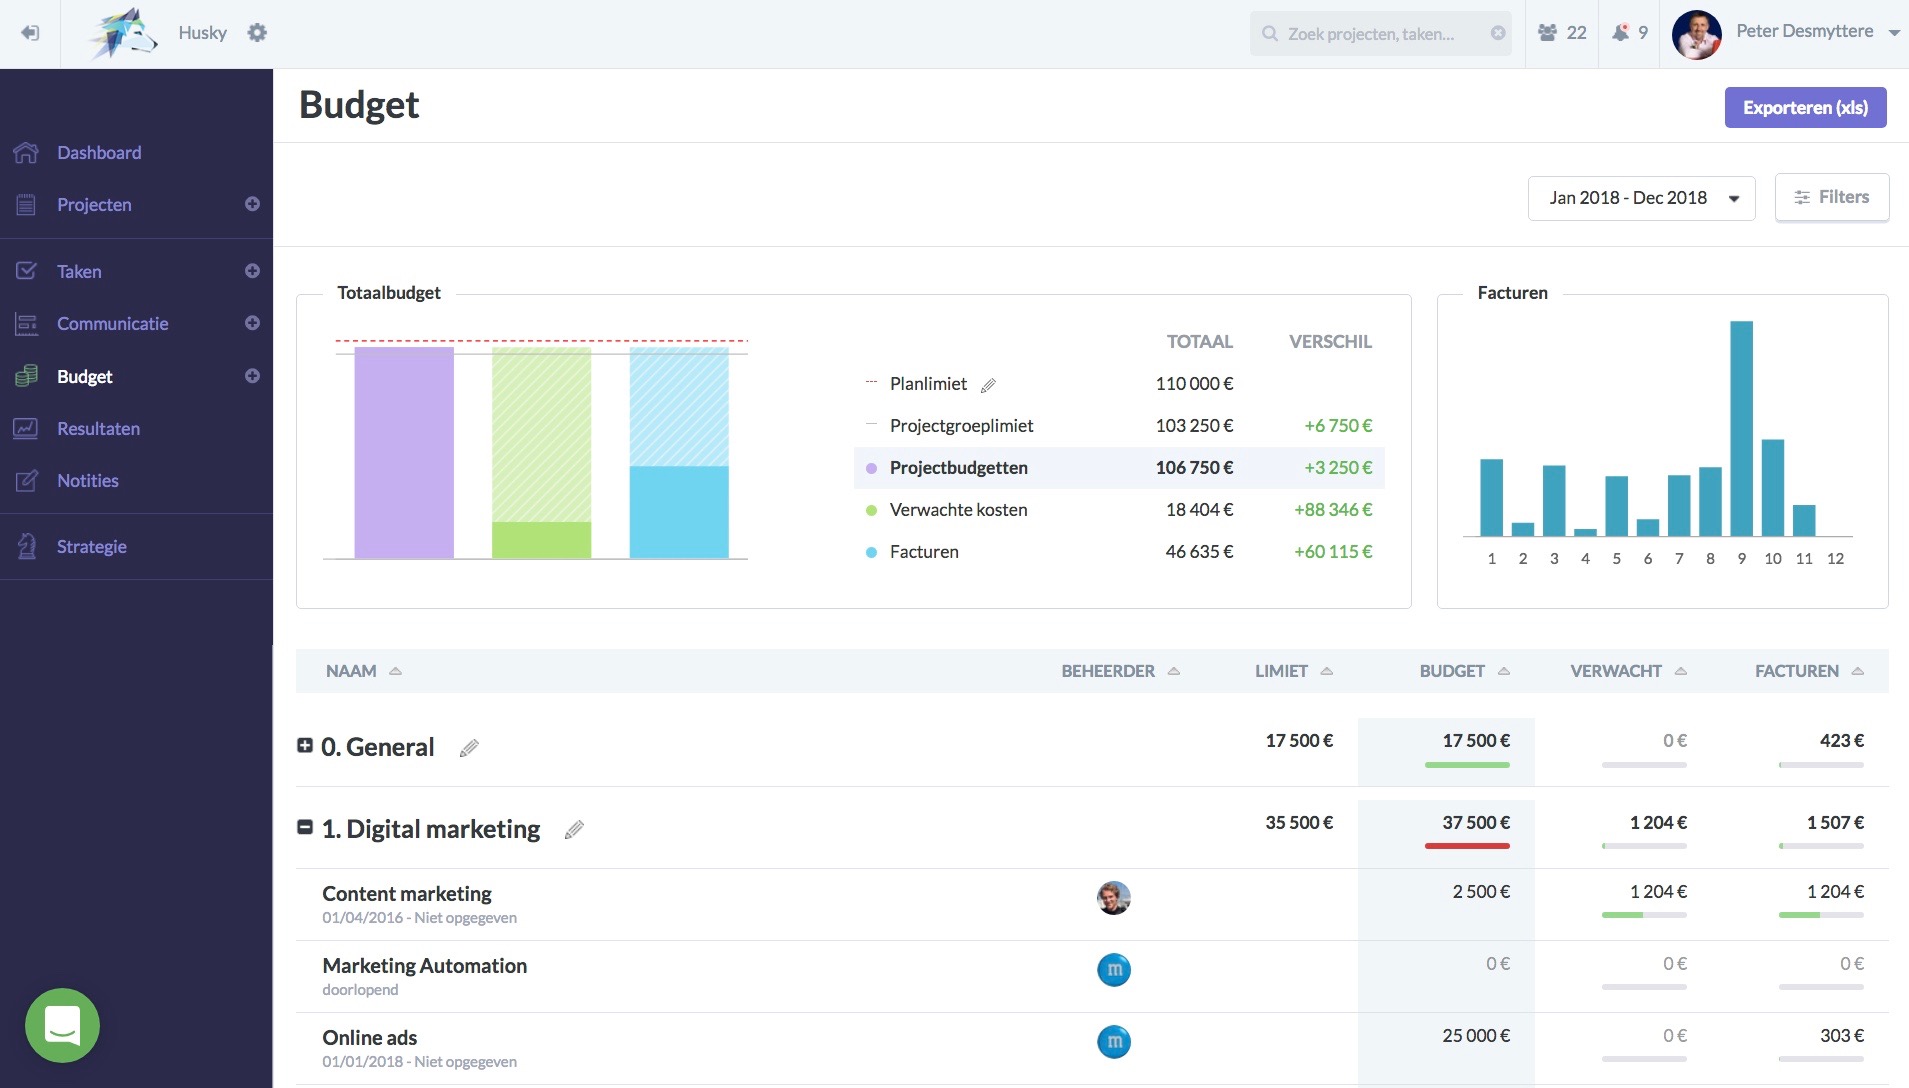Open Resultaten in the sidebar

98,429
